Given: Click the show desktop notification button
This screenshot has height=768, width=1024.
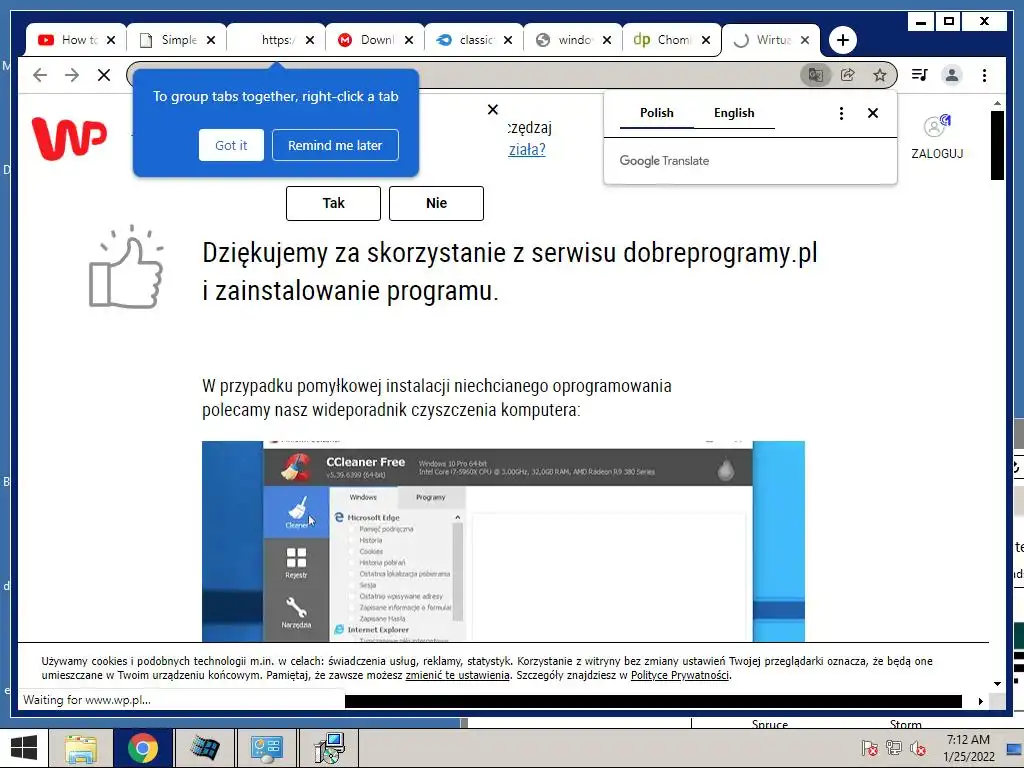Looking at the screenshot, I should click(1014, 748).
